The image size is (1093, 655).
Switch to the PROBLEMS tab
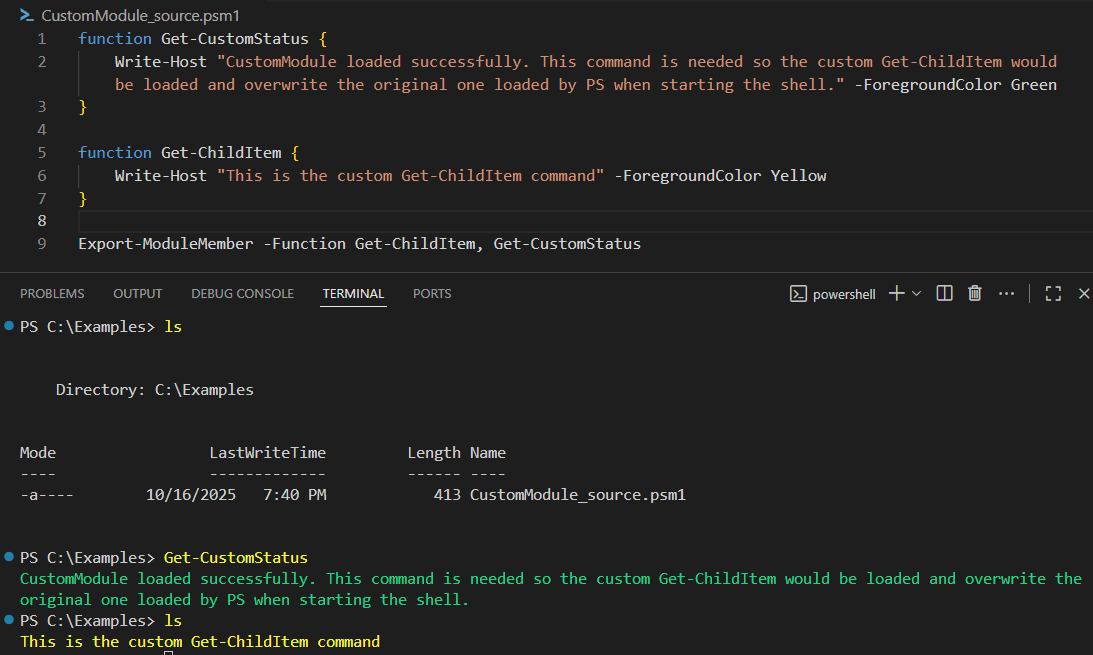click(52, 293)
